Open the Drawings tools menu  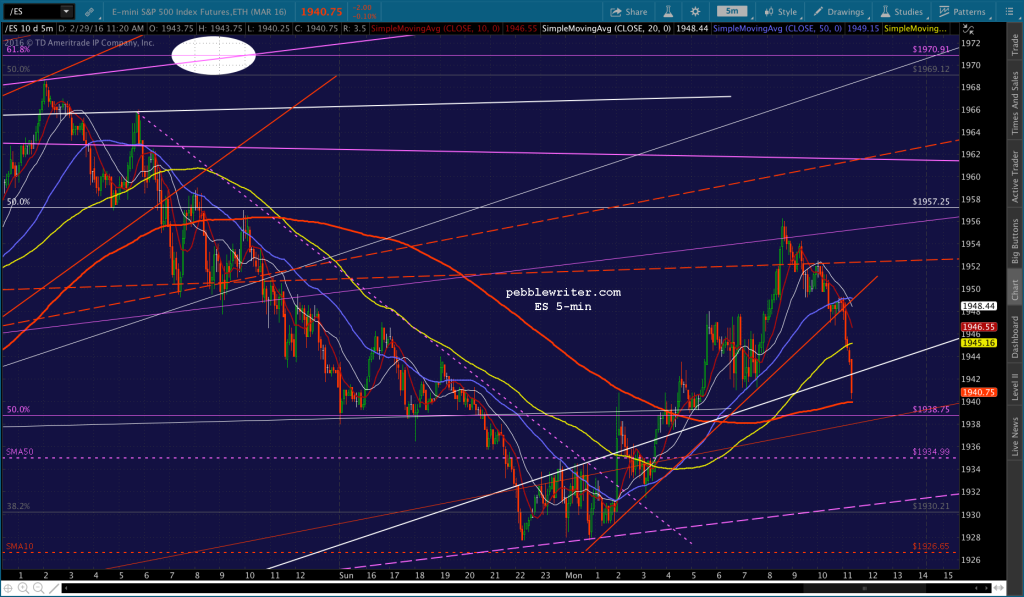click(839, 12)
